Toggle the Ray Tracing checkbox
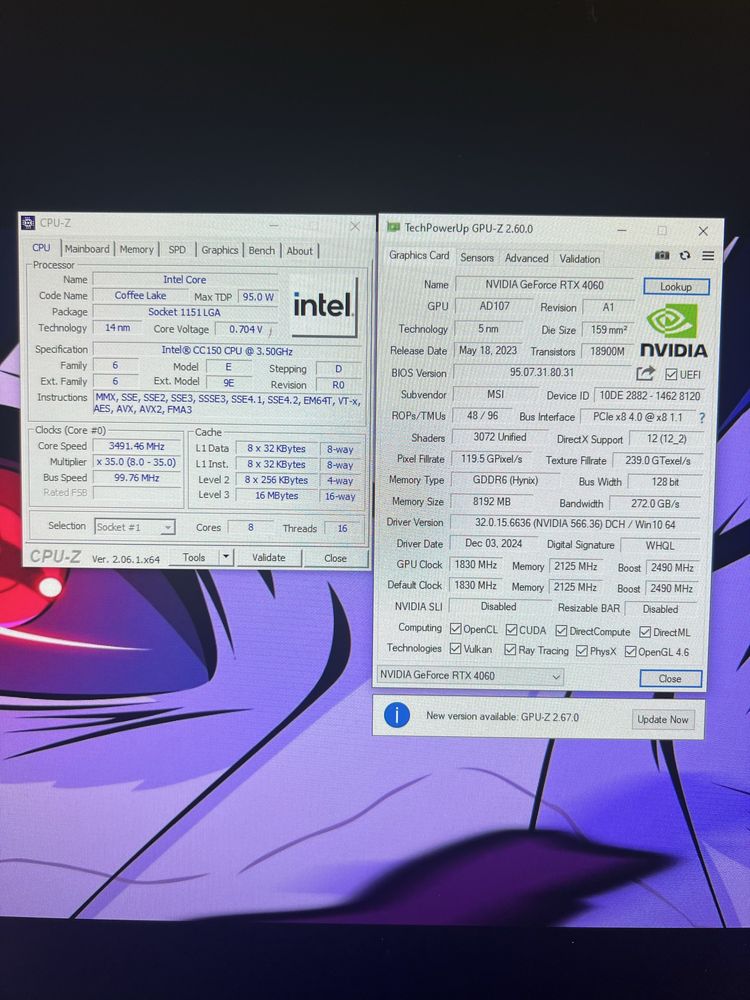750x1000 pixels. [510, 650]
